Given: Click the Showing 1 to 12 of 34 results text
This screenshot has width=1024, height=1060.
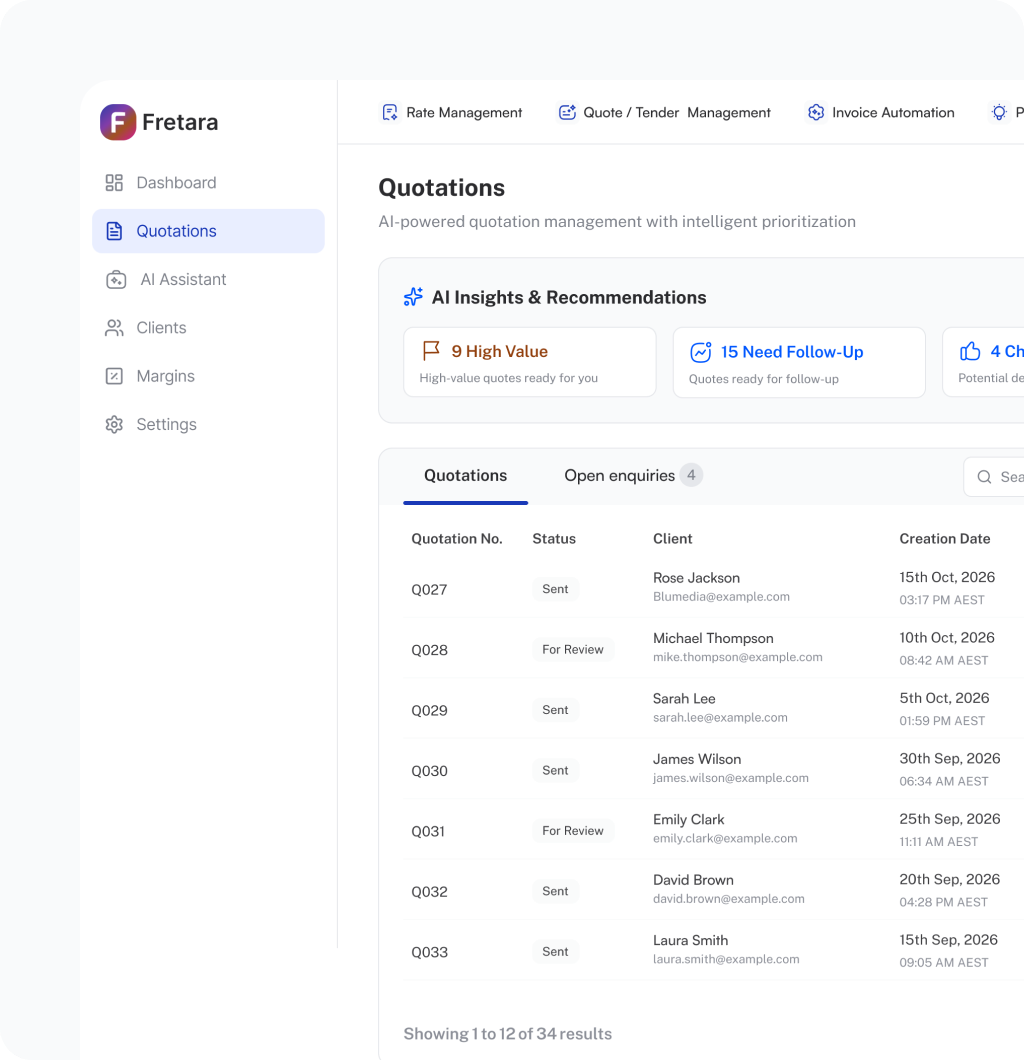Looking at the screenshot, I should (508, 1034).
